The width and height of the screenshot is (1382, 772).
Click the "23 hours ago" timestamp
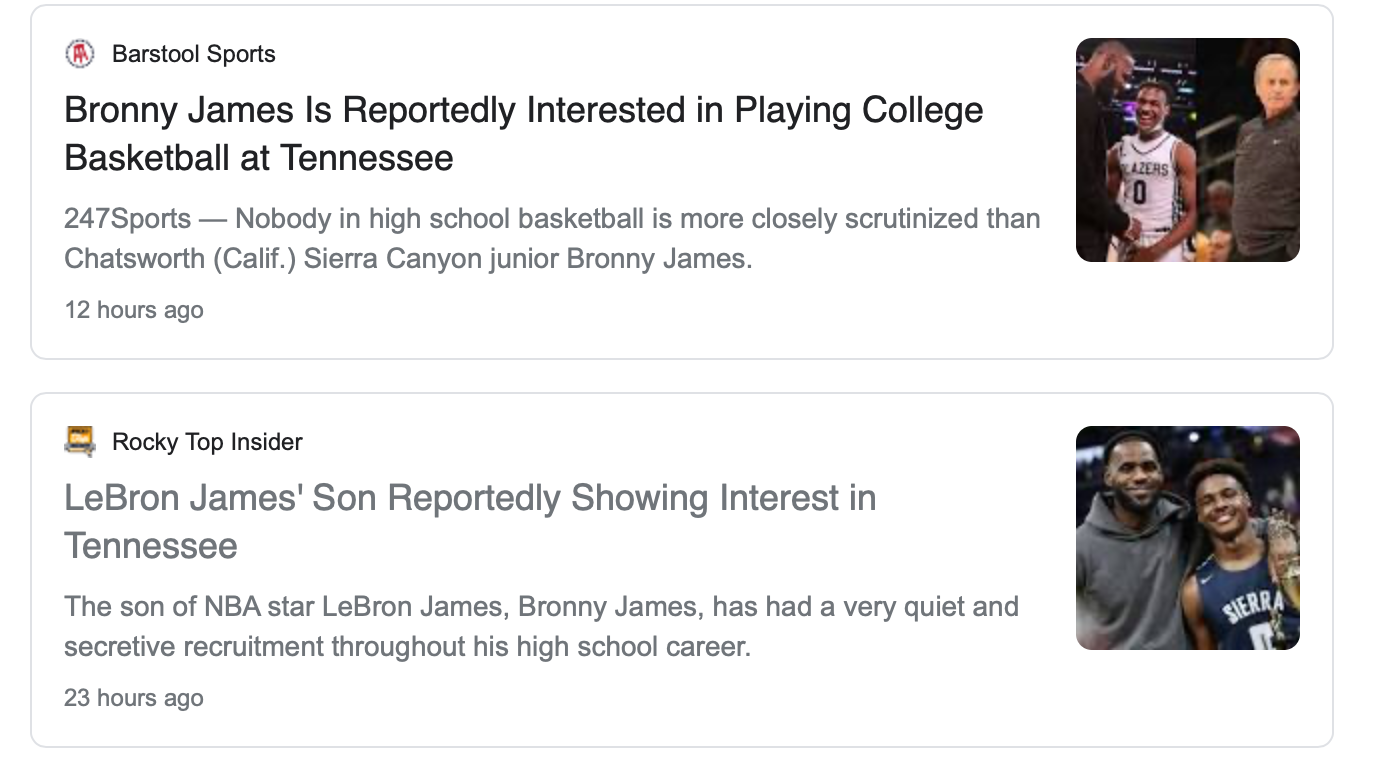[x=134, y=698]
